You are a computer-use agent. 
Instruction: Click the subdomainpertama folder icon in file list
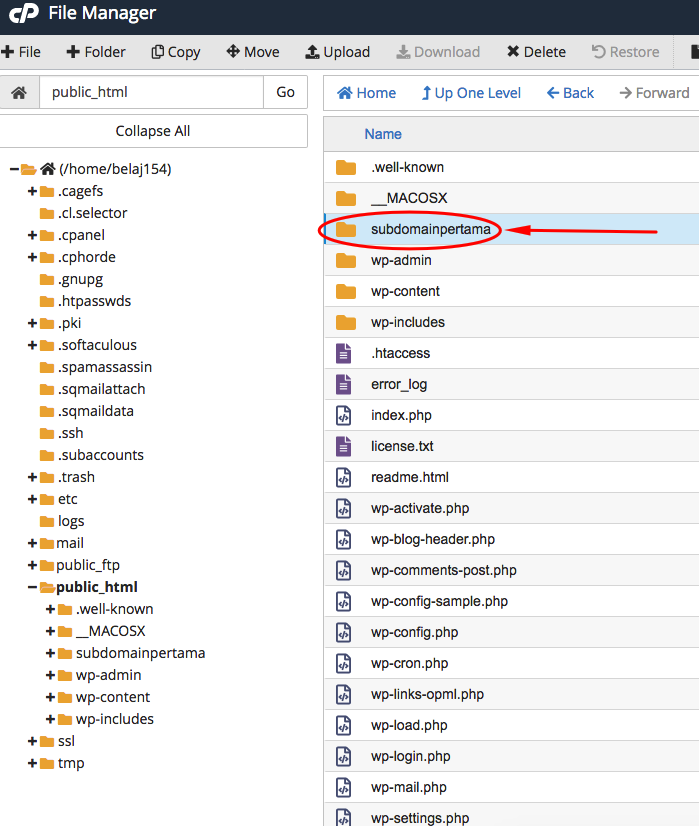tap(346, 229)
